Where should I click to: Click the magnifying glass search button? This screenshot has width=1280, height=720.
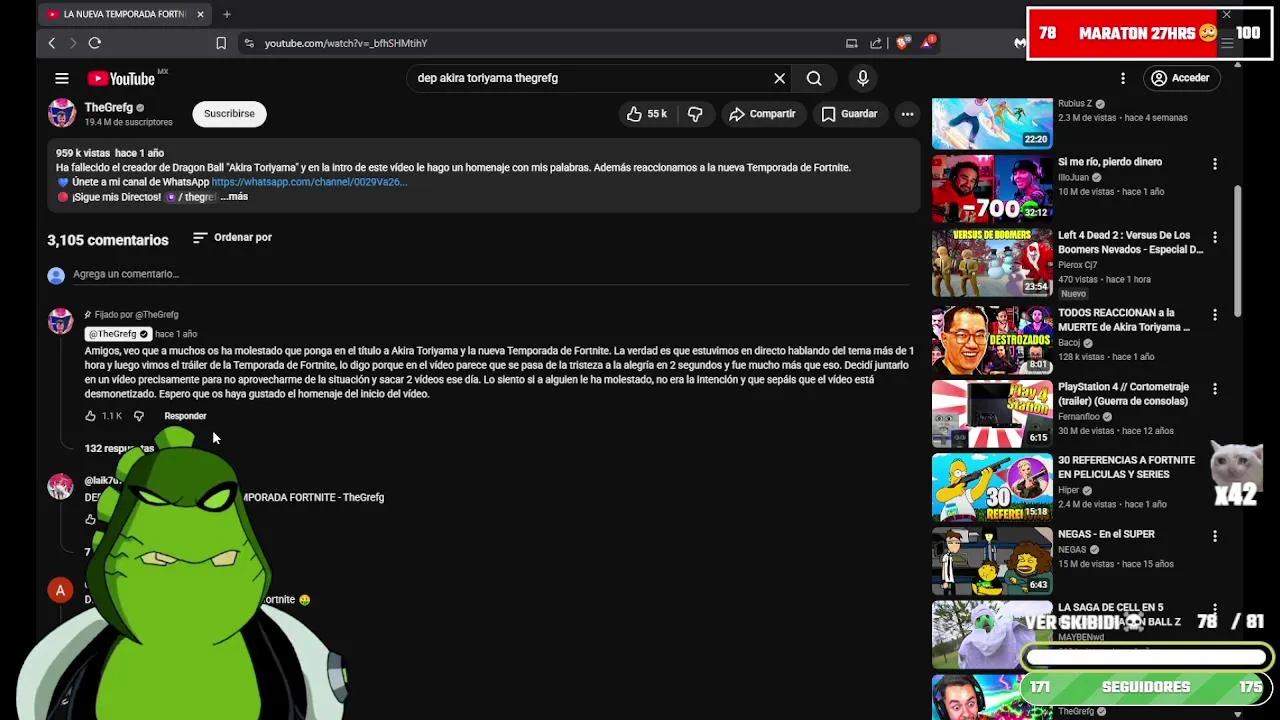click(814, 78)
